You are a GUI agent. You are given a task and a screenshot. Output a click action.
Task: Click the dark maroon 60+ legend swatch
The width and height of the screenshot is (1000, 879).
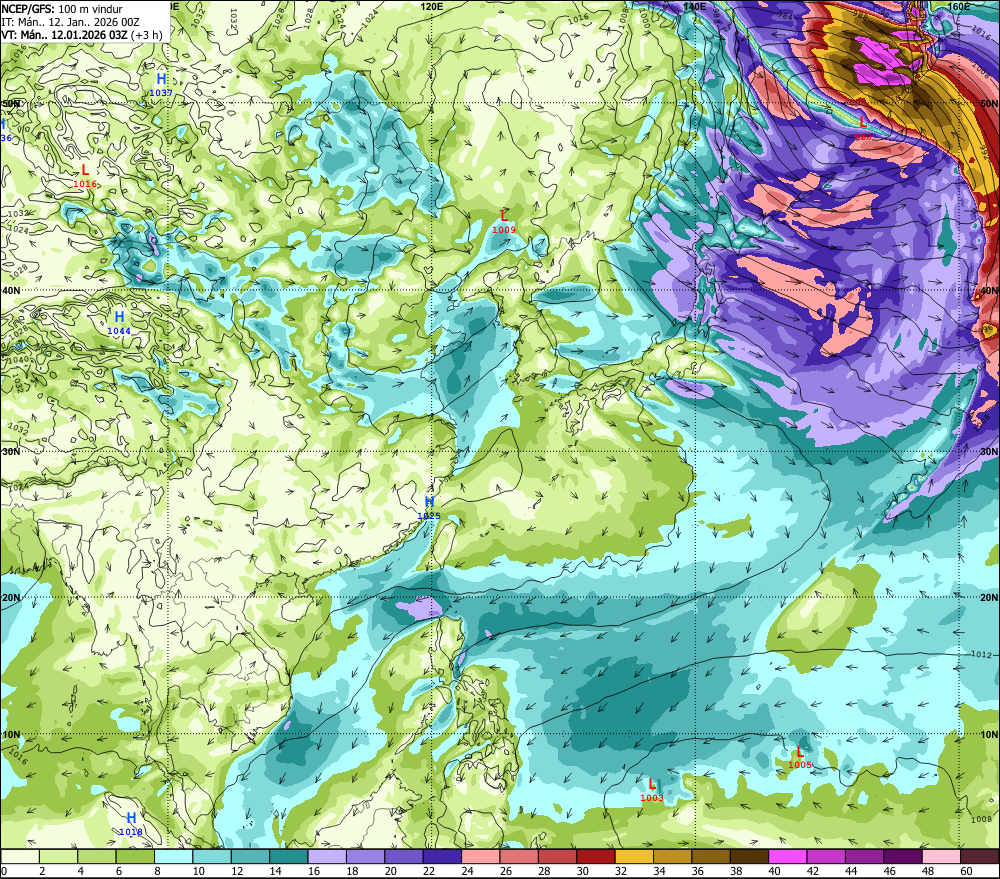980,856
